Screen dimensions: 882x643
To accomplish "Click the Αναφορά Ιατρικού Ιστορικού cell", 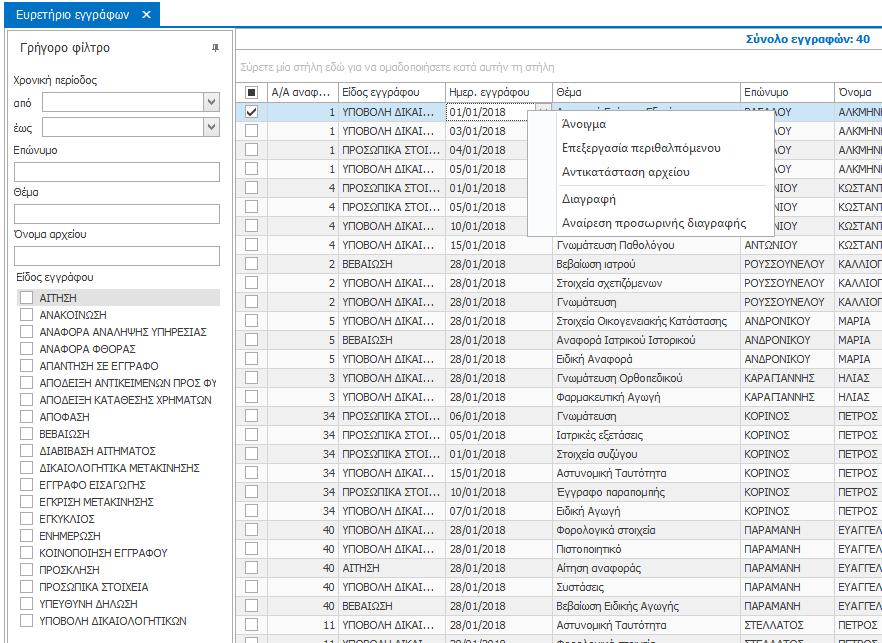I will tap(646, 340).
